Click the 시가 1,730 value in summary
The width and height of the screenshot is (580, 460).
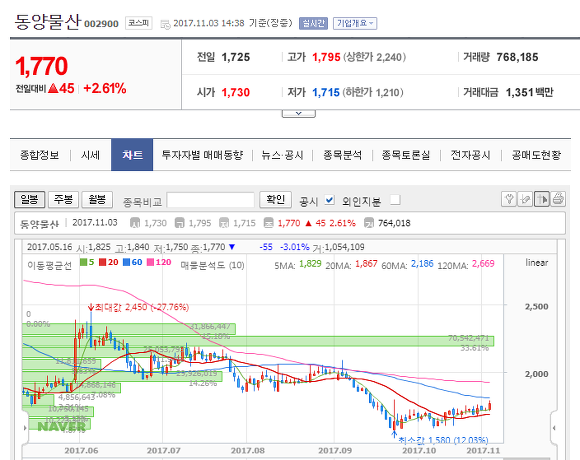coord(236,92)
